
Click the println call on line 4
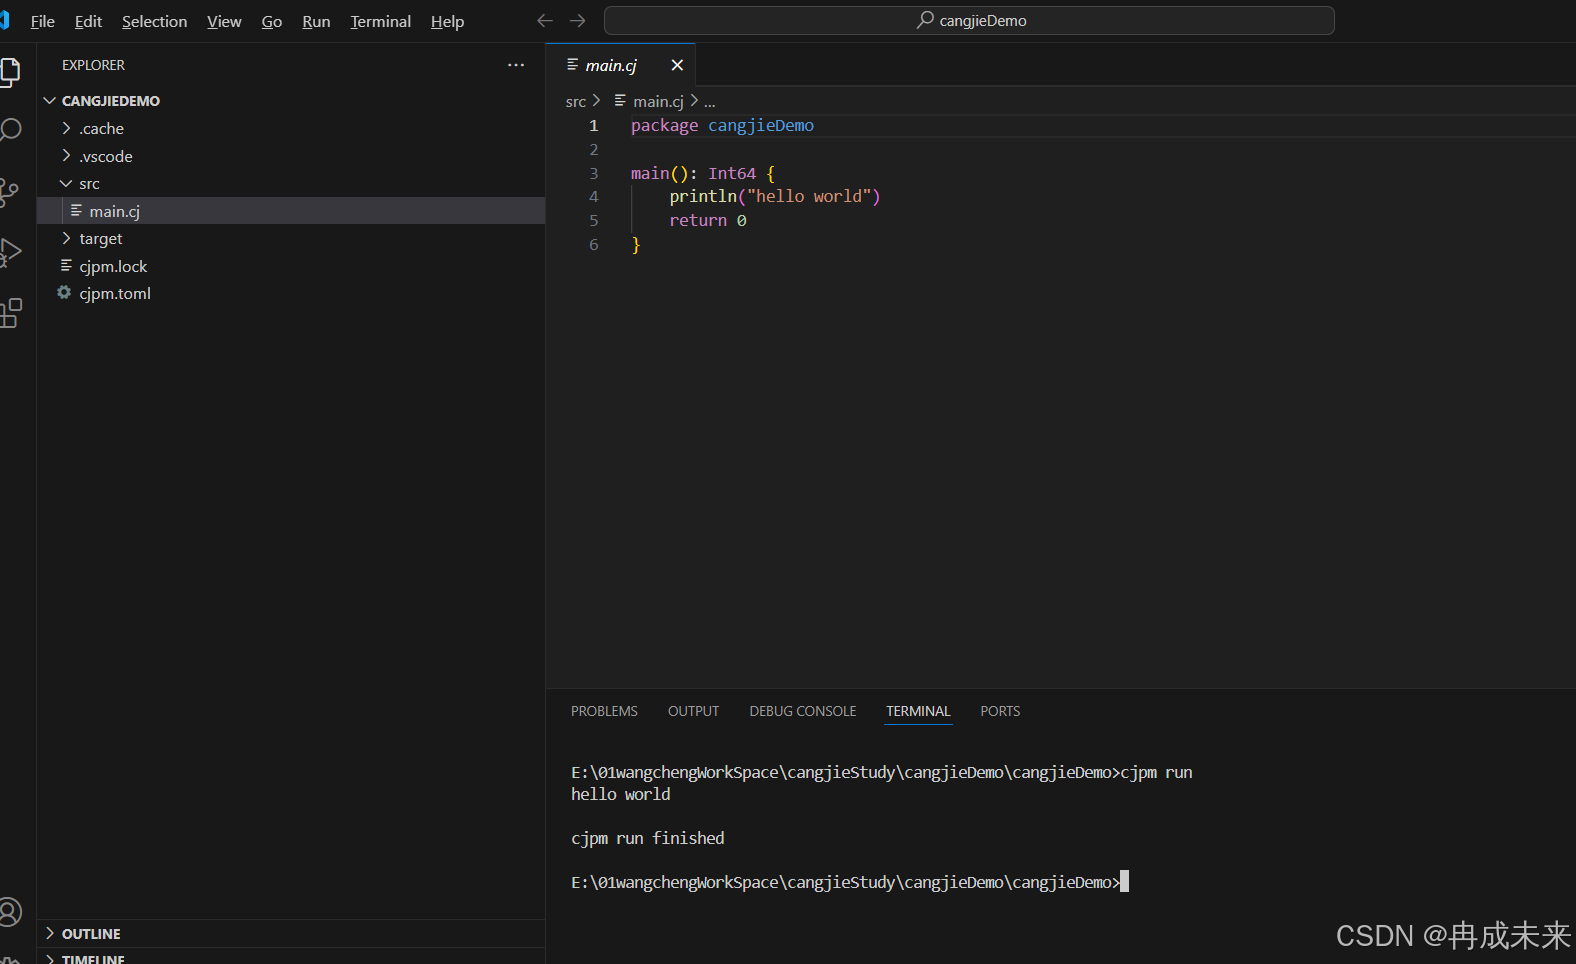pyautogui.click(x=703, y=196)
